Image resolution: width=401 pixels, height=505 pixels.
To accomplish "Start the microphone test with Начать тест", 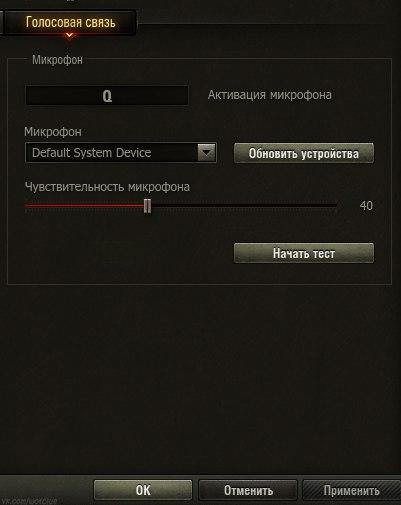I will (x=304, y=253).
